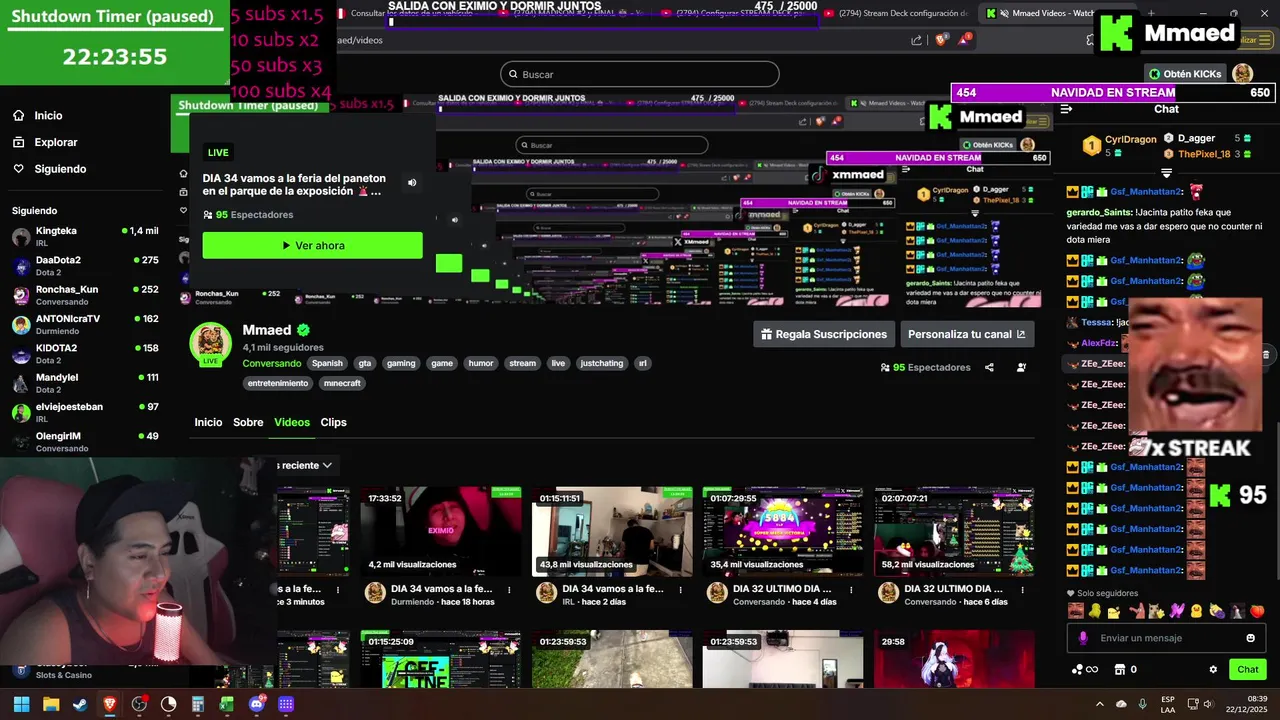Expand the chat leaderboard chevron

(1166, 173)
